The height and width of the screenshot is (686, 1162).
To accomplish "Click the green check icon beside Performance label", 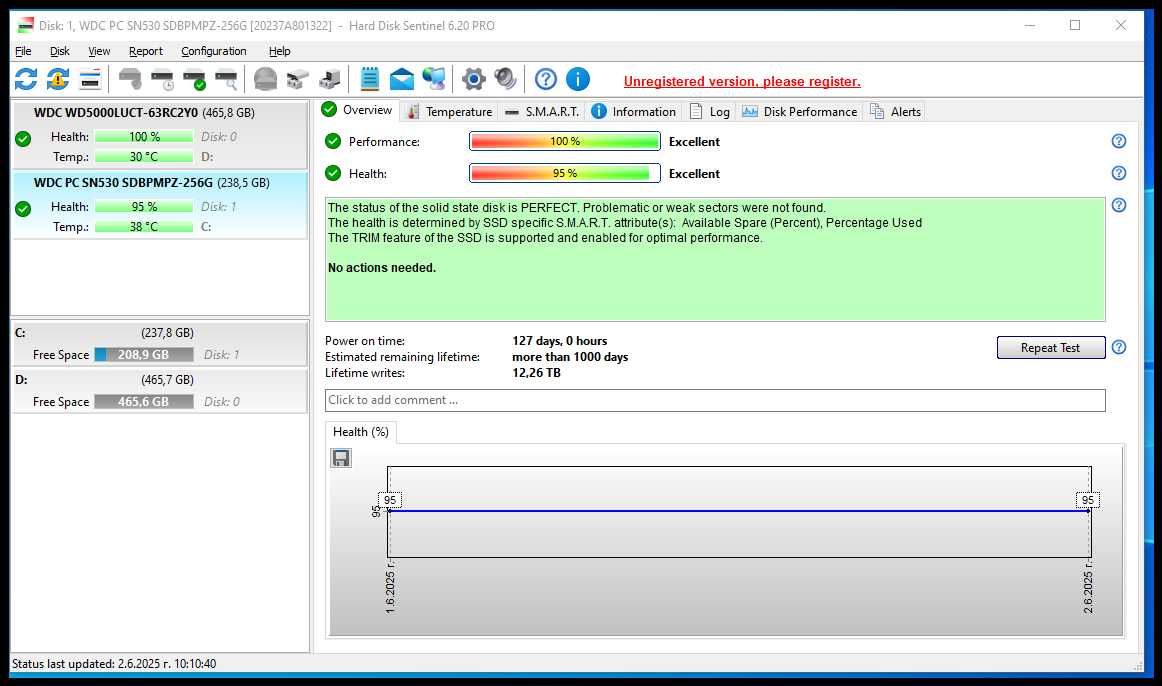I will point(333,141).
